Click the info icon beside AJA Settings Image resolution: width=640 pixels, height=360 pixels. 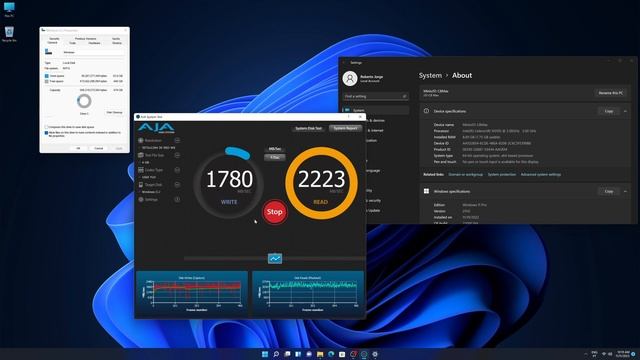pyautogui.click(x=177, y=200)
